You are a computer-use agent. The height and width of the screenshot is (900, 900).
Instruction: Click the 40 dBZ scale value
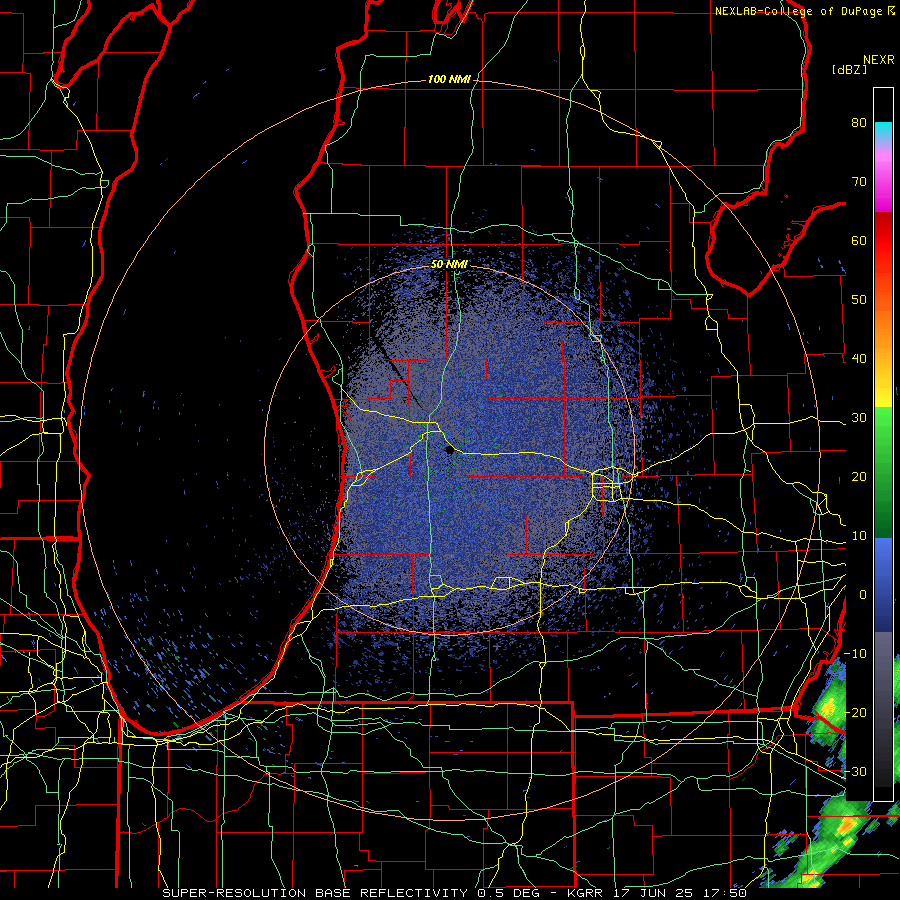click(859, 359)
